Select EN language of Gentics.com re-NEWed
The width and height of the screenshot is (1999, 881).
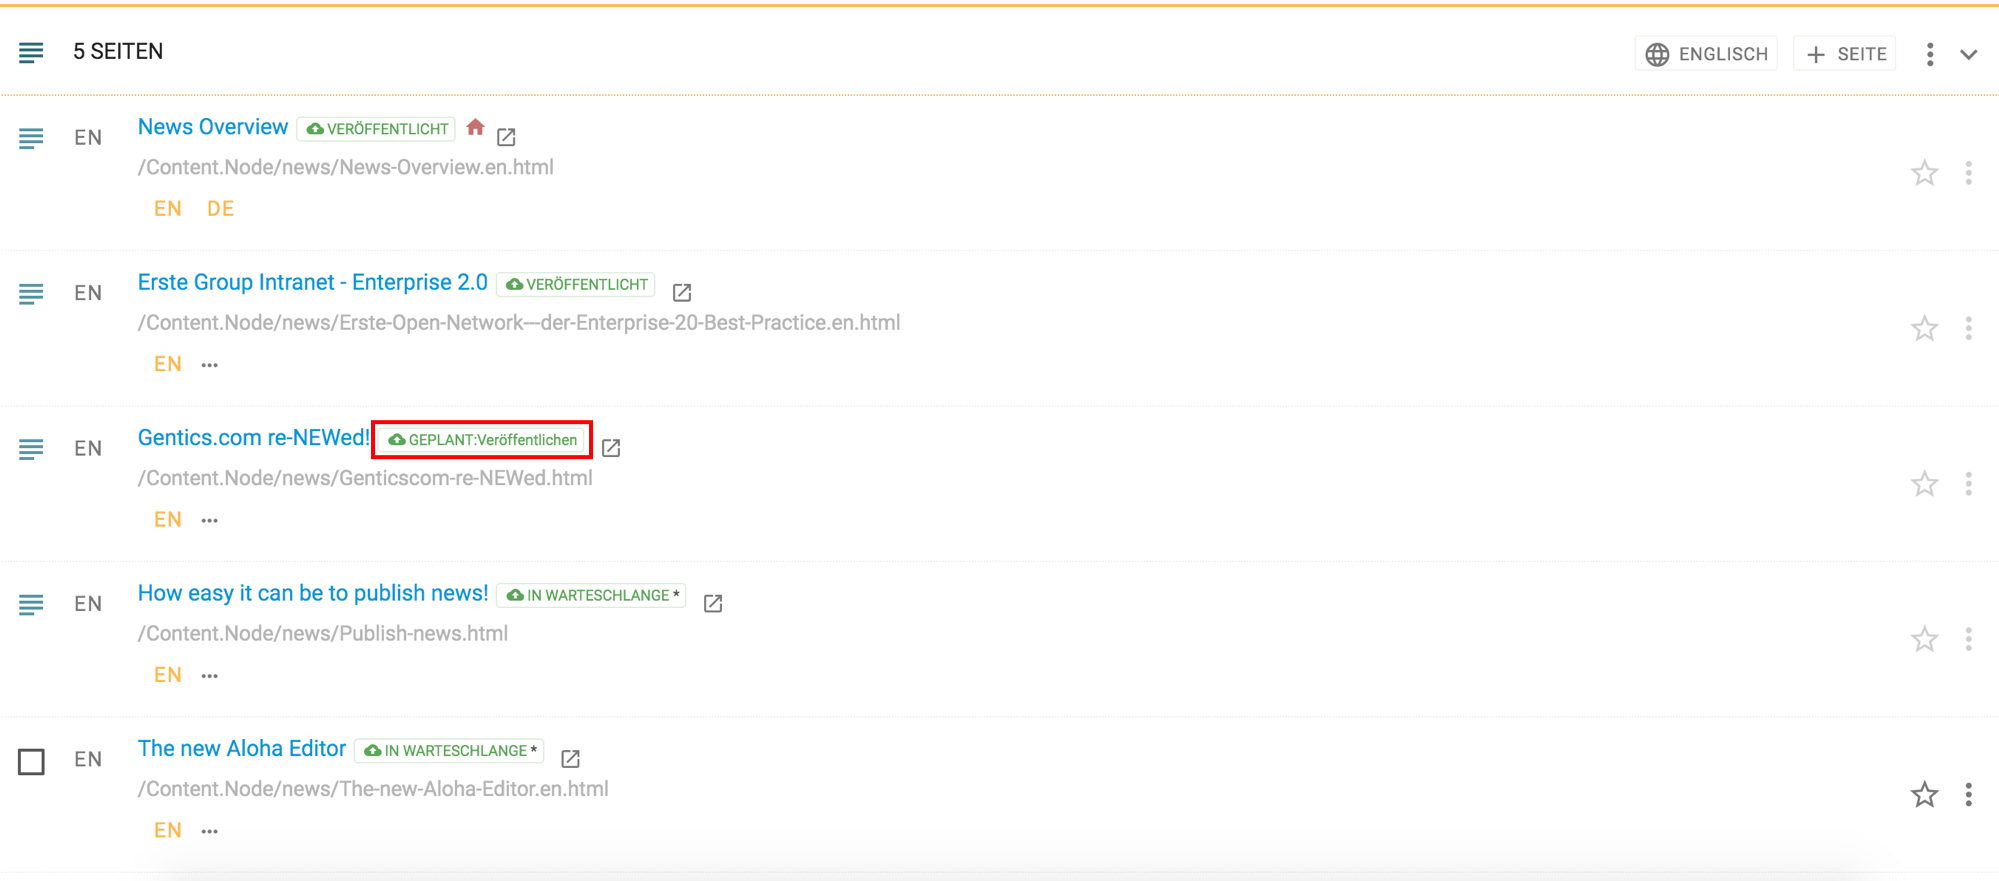(x=168, y=519)
